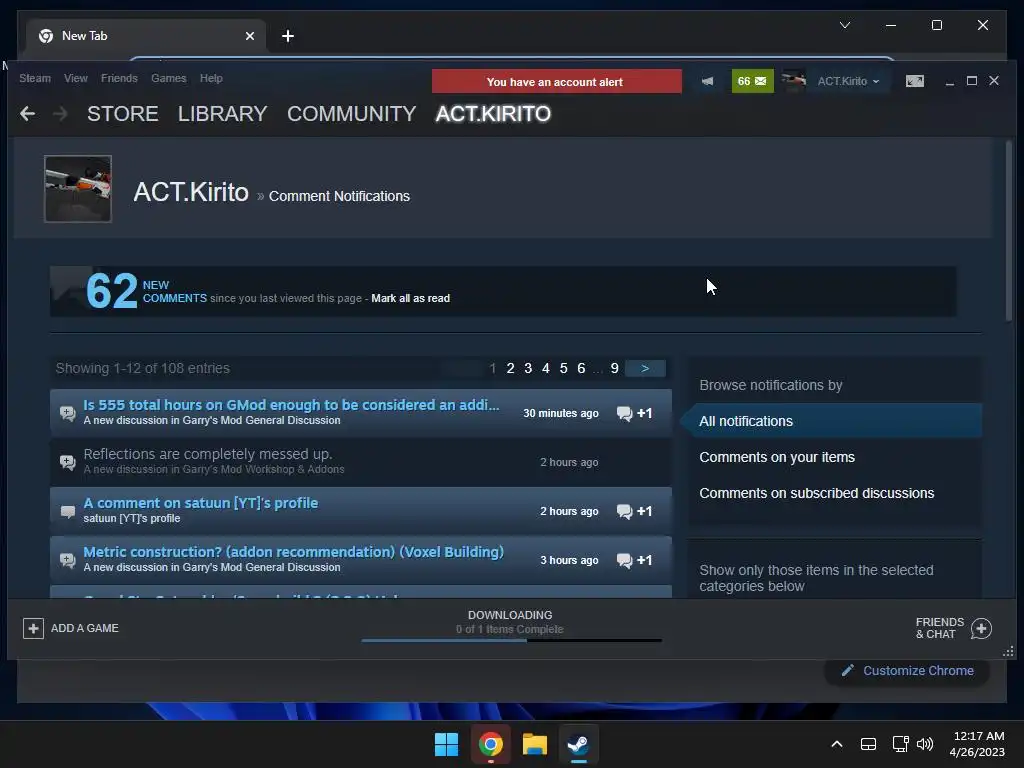Go to the LIBRARY tab
Viewport: 1024px width, 768px height.
pos(223,114)
